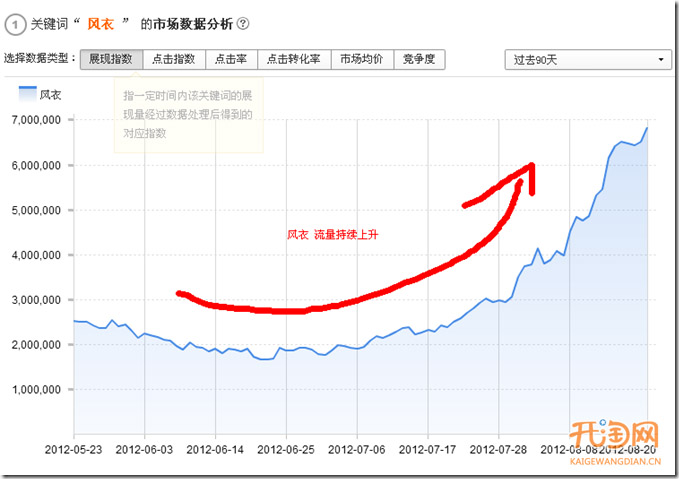The width and height of the screenshot is (679, 479).
Task: Click the help question mark icon beside title
Action: coord(244,23)
